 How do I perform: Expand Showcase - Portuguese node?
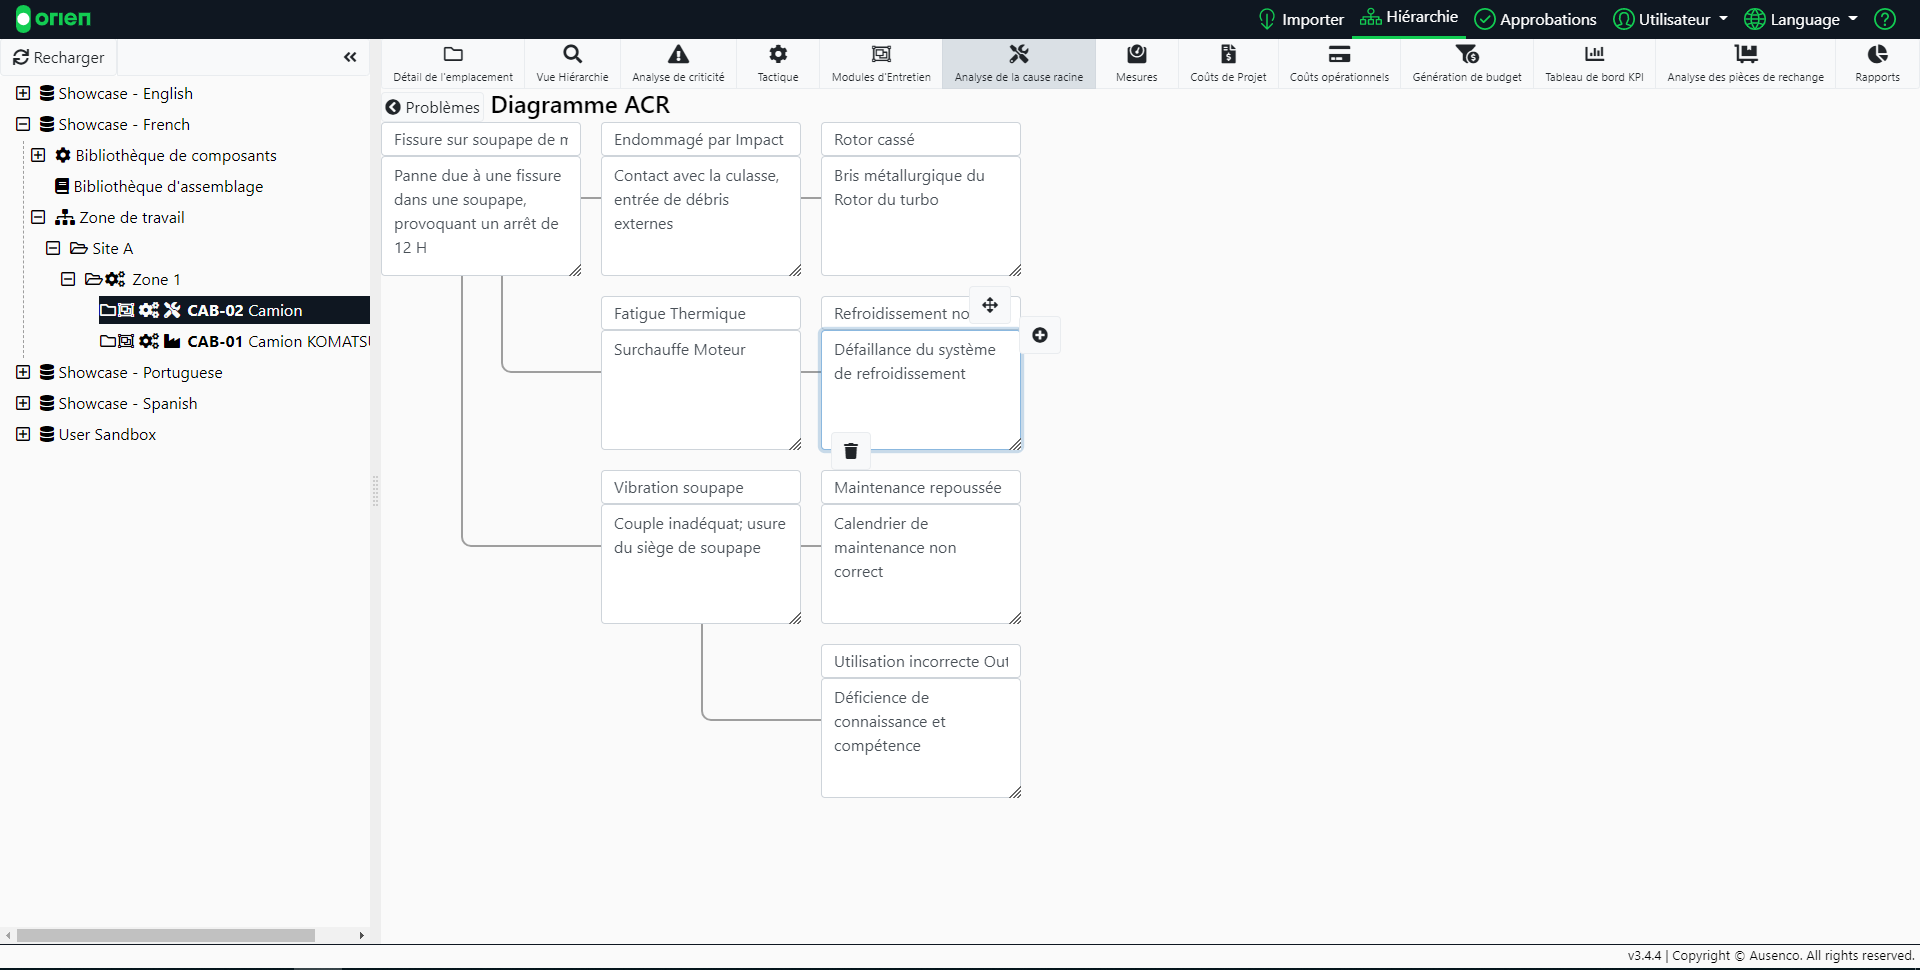click(23, 372)
